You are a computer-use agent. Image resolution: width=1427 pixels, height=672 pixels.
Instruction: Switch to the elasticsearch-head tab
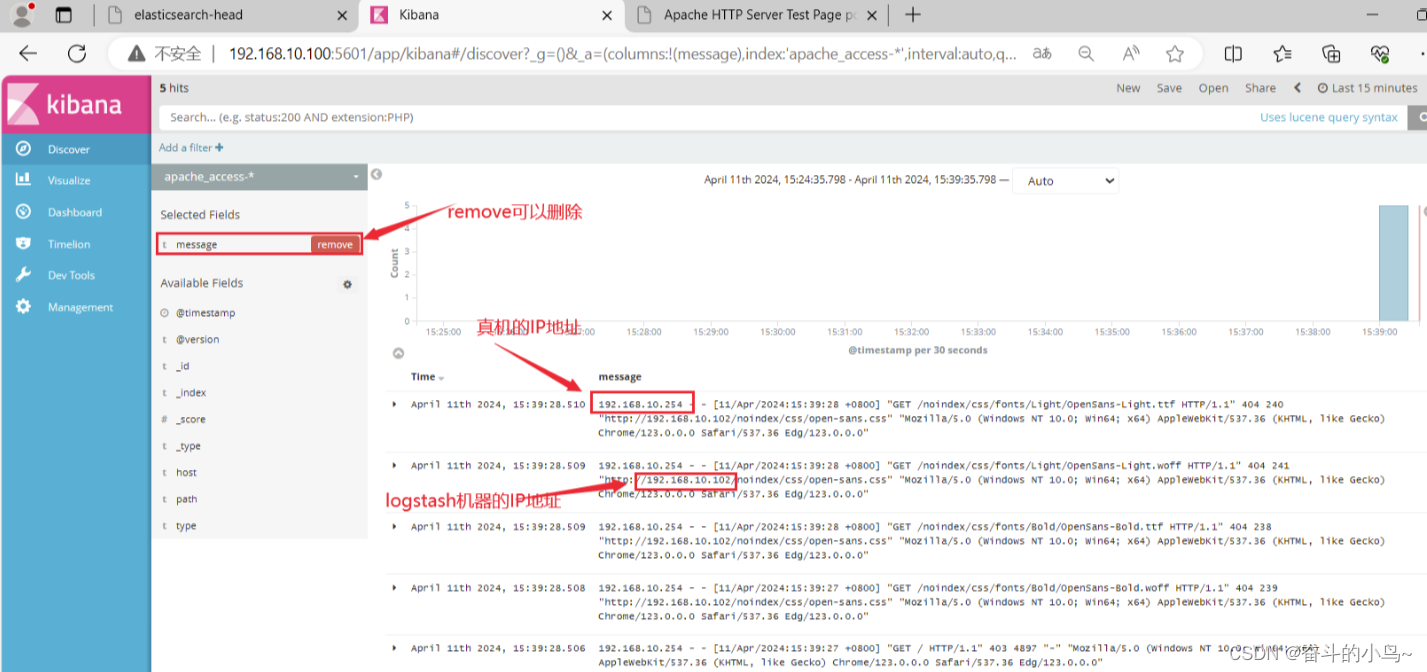coord(188,15)
